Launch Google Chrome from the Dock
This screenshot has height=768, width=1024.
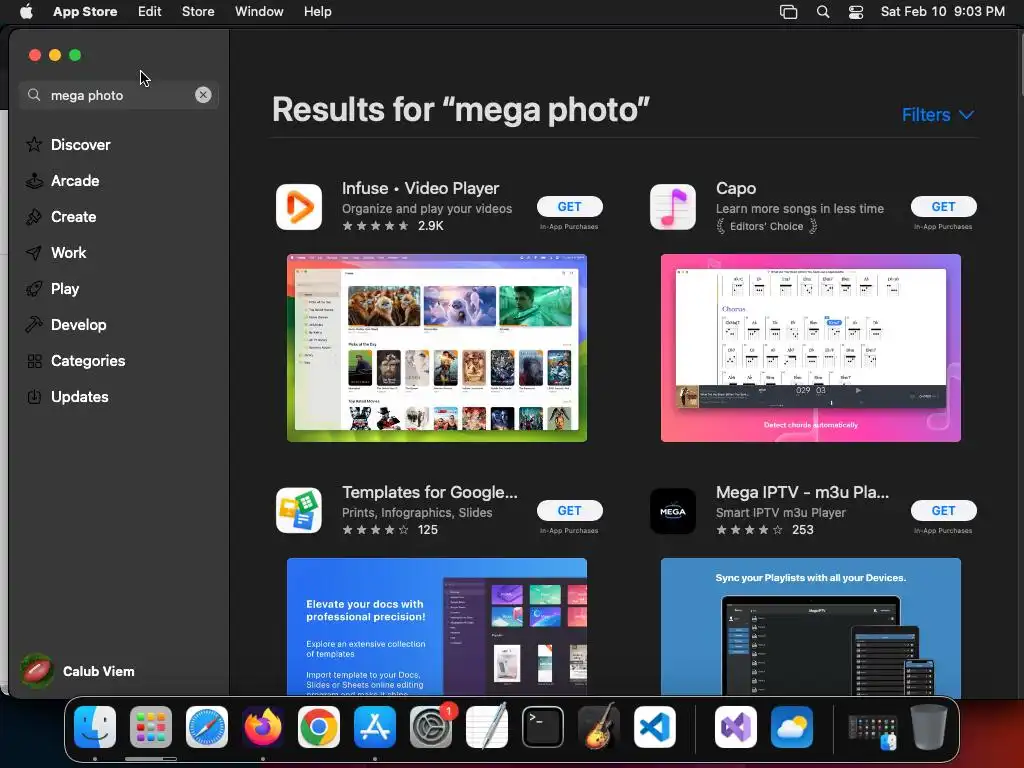click(x=319, y=727)
